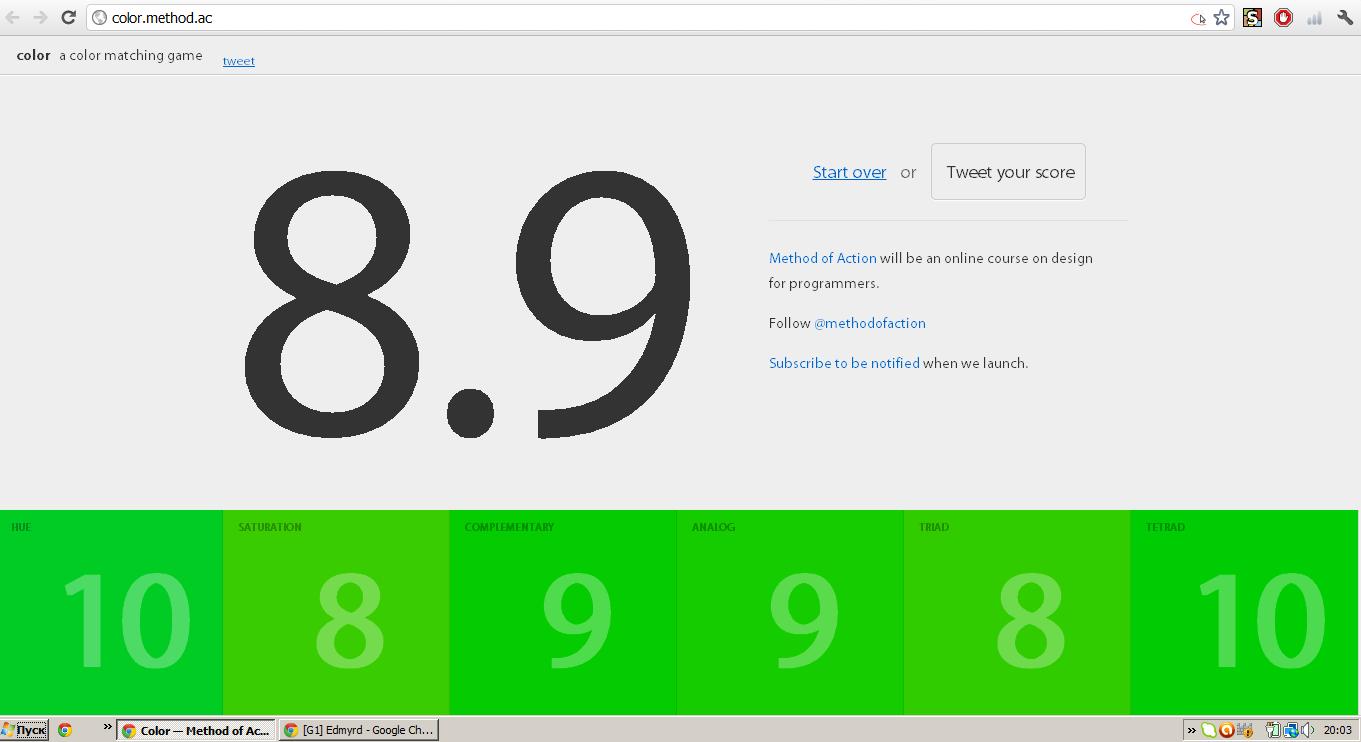Open the Method of Action link
This screenshot has width=1361, height=742.
(822, 258)
